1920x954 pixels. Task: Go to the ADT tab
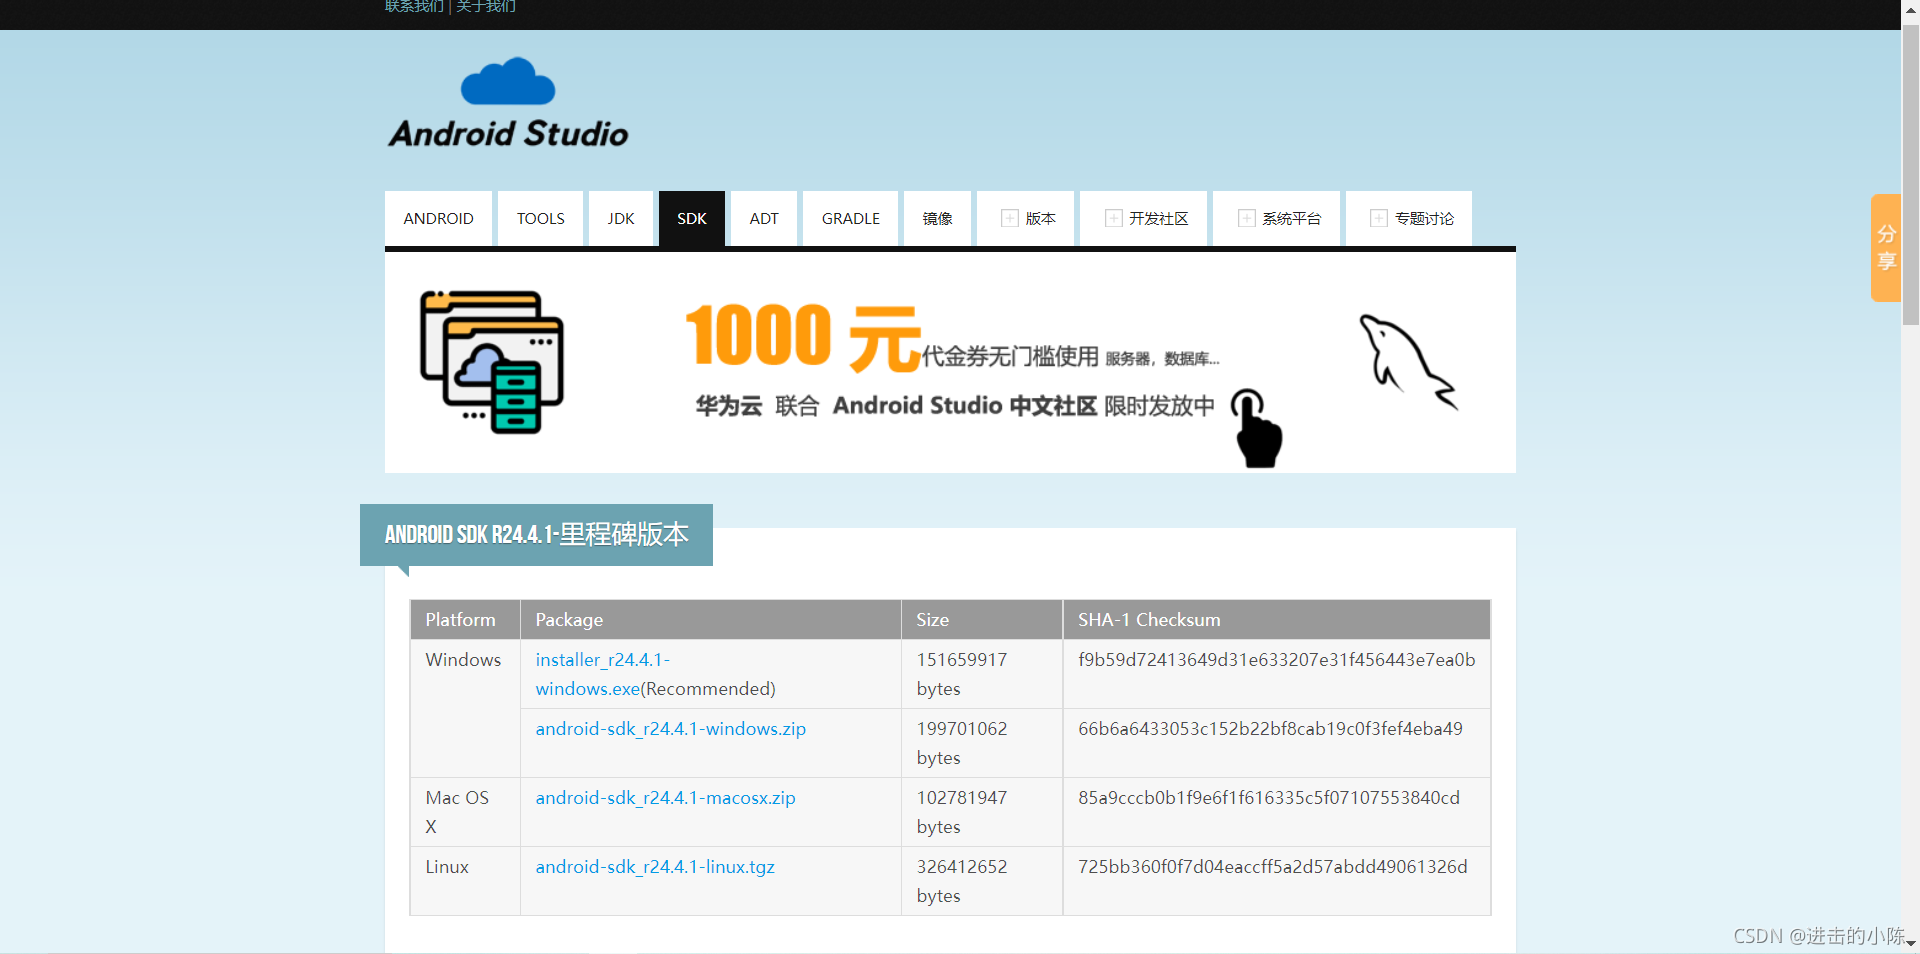pos(764,218)
